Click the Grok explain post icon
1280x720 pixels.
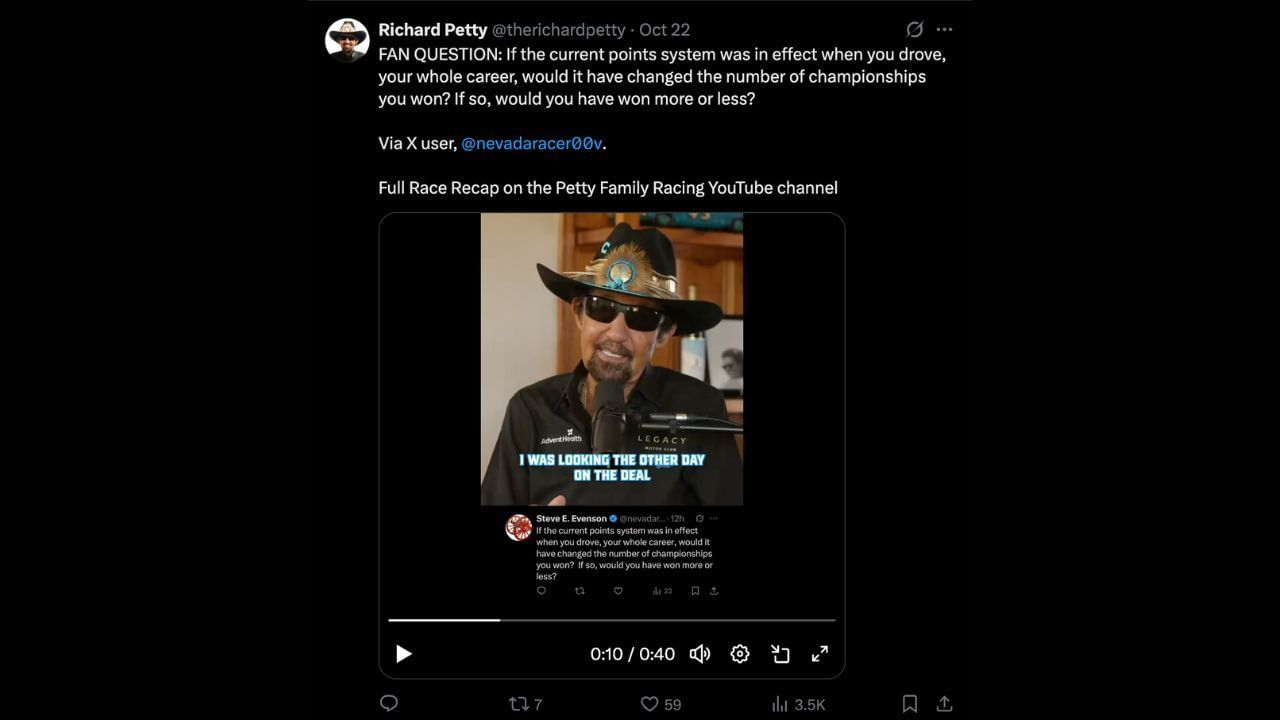[914, 30]
